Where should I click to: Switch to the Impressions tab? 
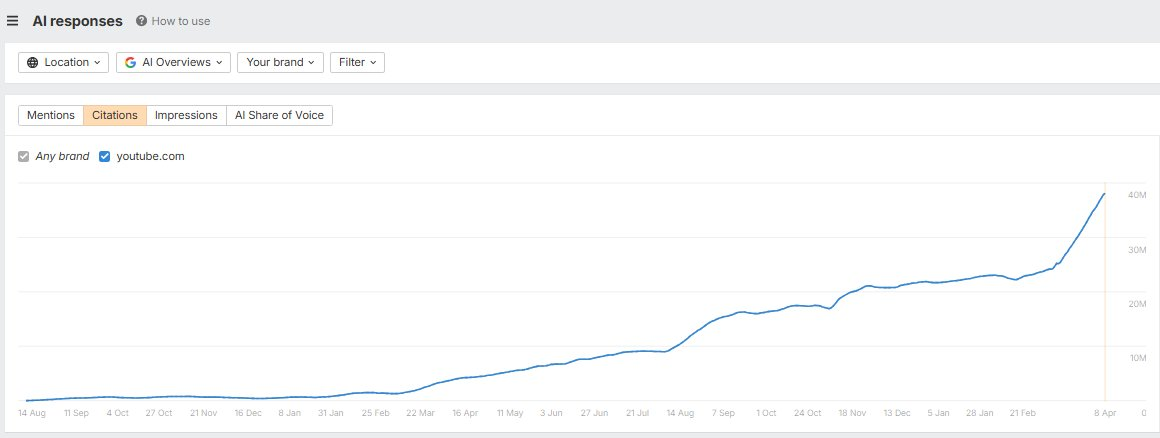pos(186,115)
